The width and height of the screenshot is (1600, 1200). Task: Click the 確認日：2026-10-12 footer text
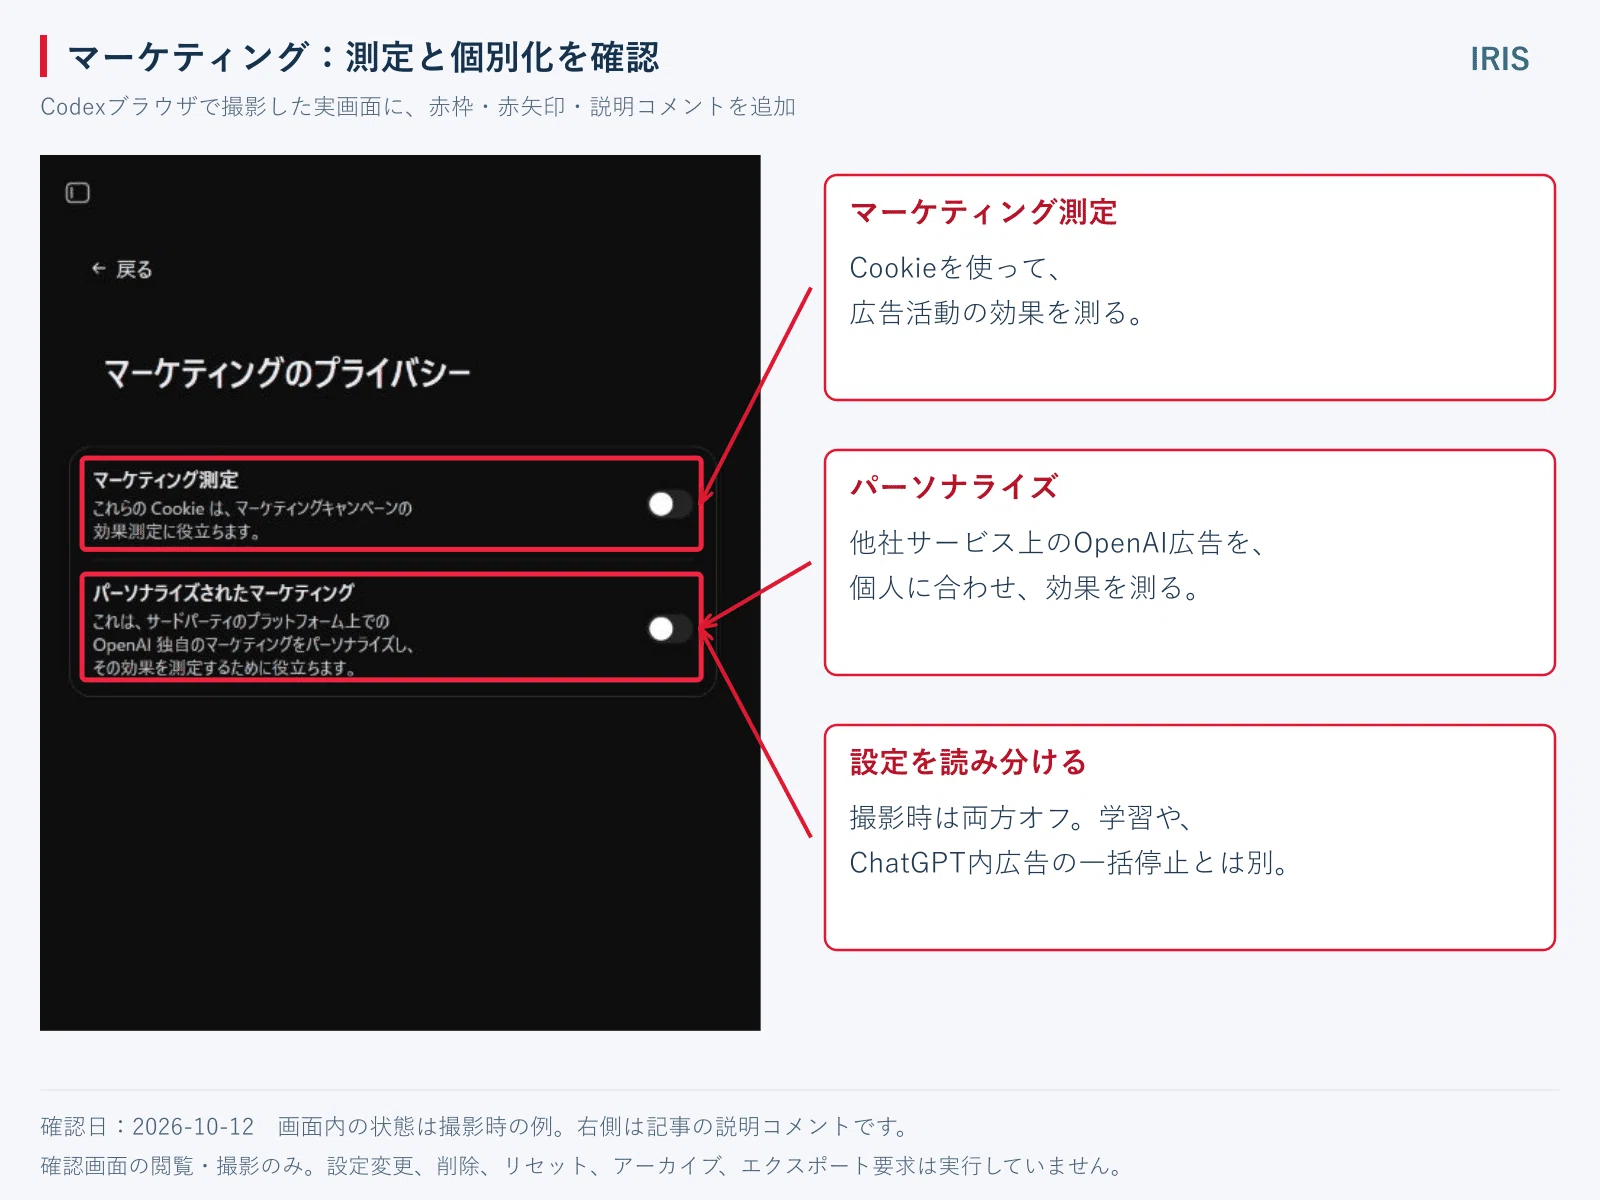click(x=147, y=1127)
